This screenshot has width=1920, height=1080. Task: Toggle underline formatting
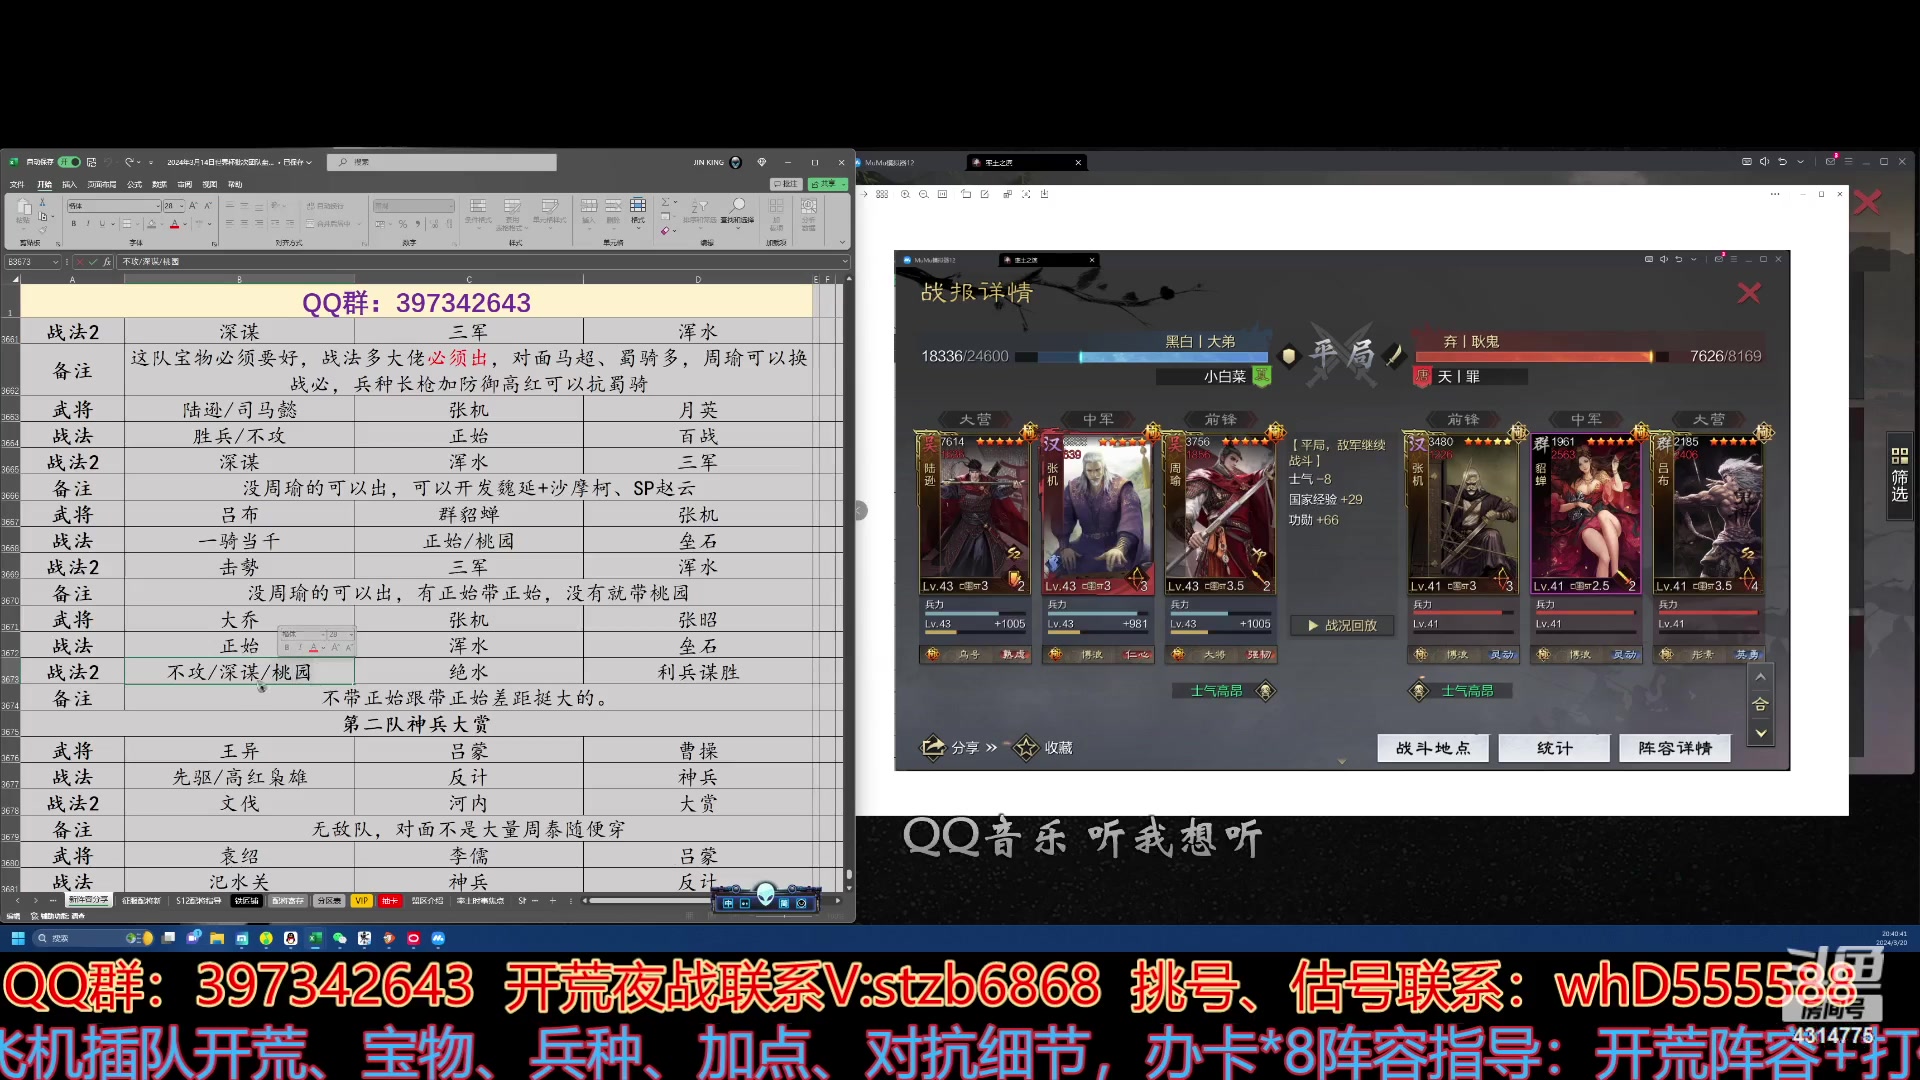(101, 224)
